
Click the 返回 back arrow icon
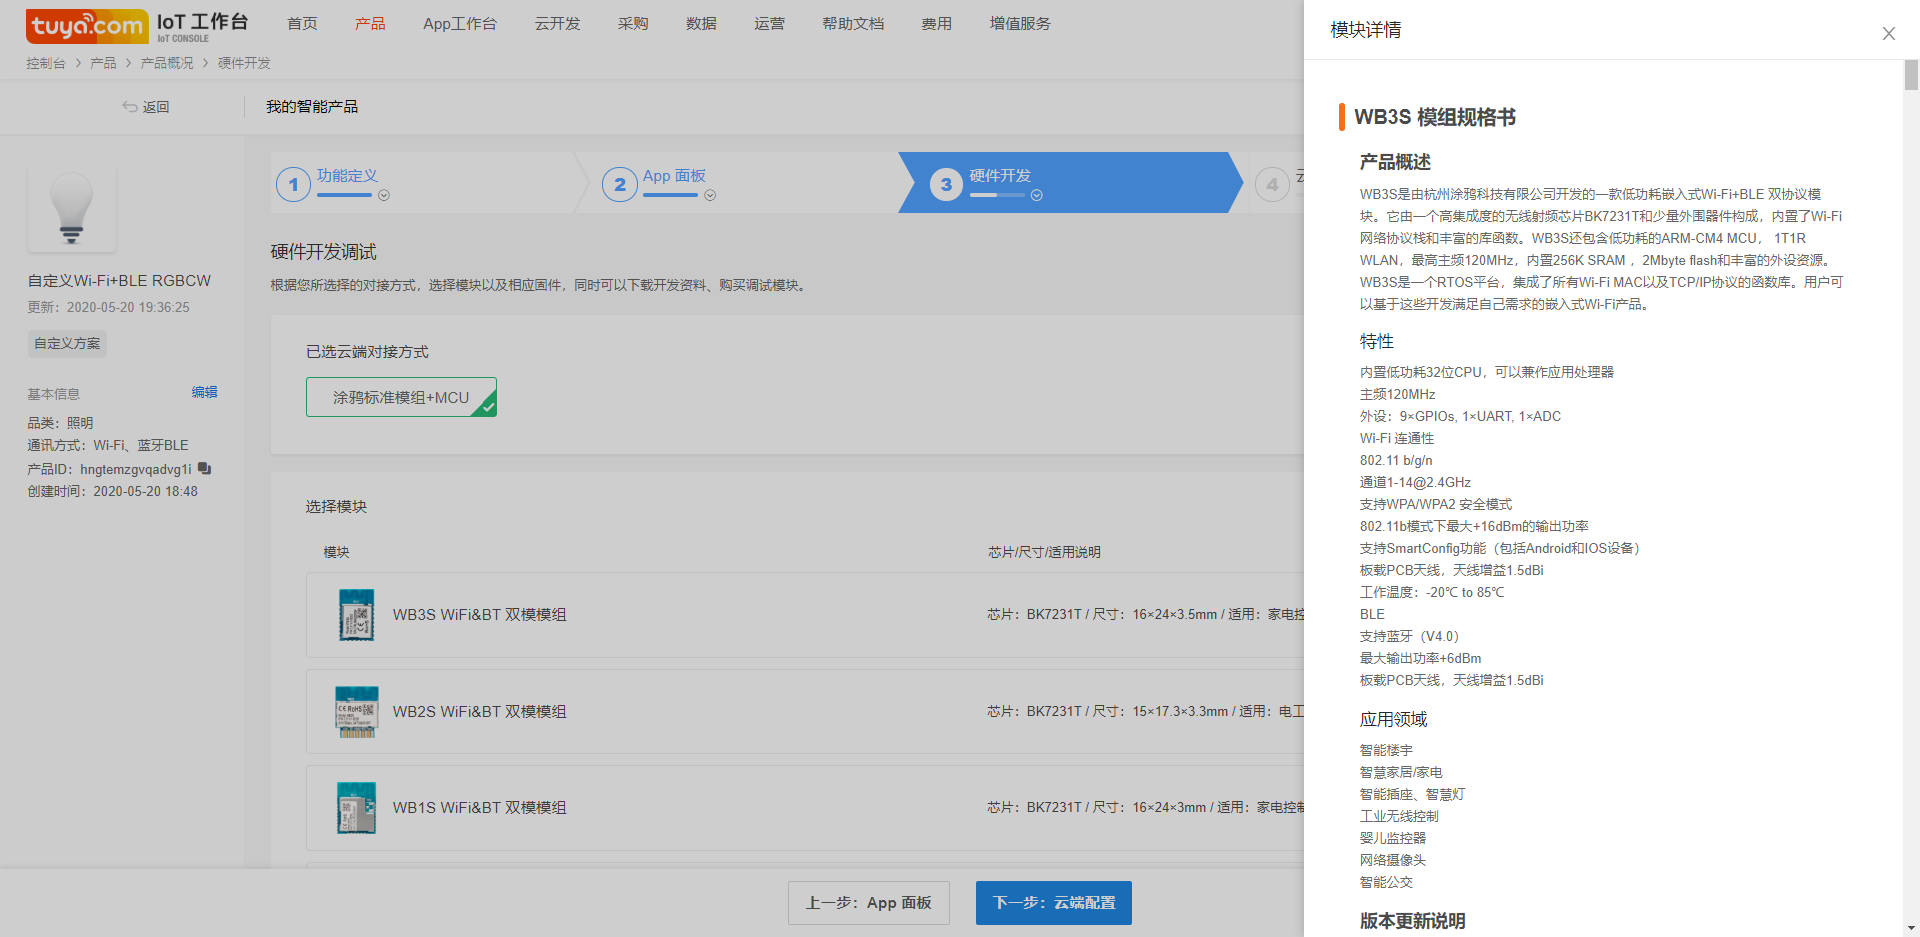(x=129, y=107)
